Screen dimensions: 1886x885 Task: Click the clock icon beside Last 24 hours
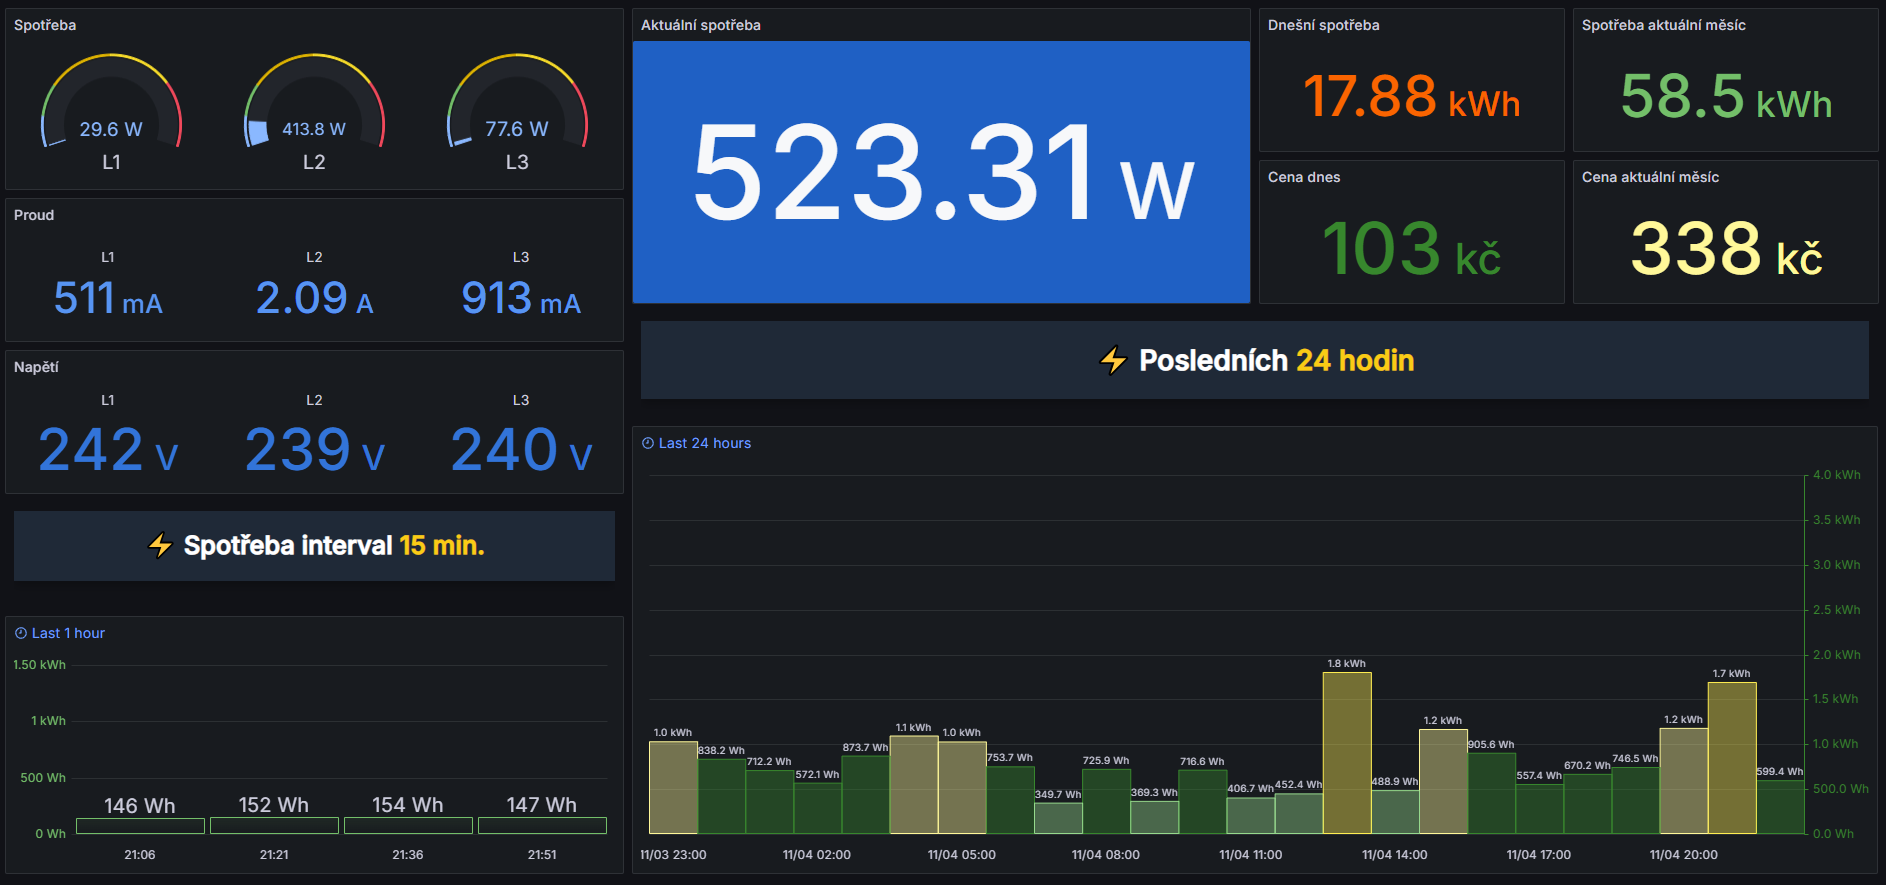click(648, 443)
